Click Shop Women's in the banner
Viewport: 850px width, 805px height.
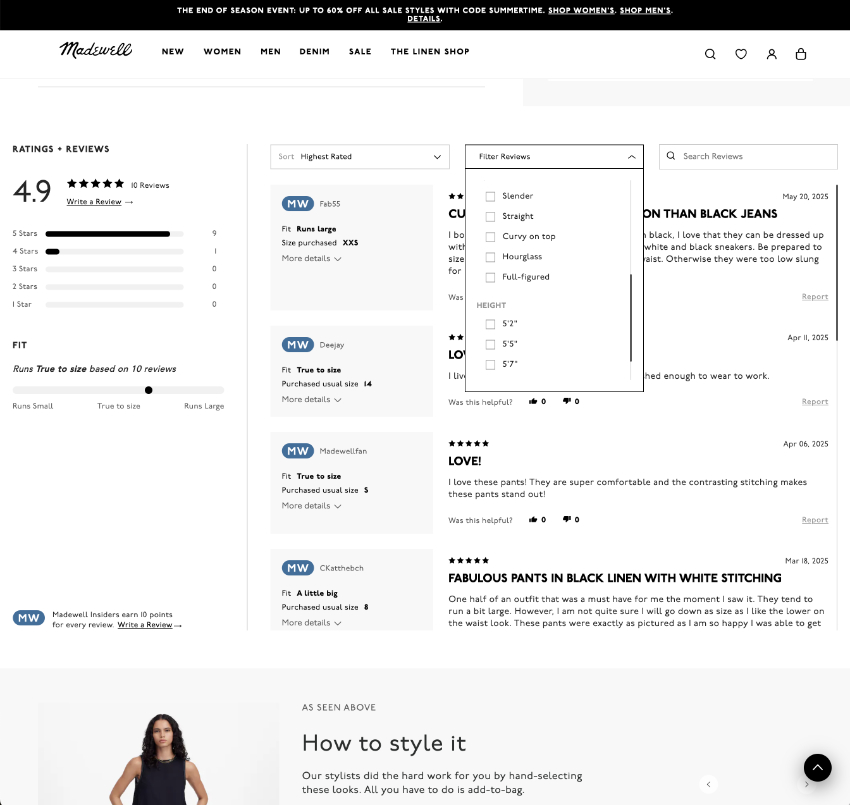(x=581, y=10)
